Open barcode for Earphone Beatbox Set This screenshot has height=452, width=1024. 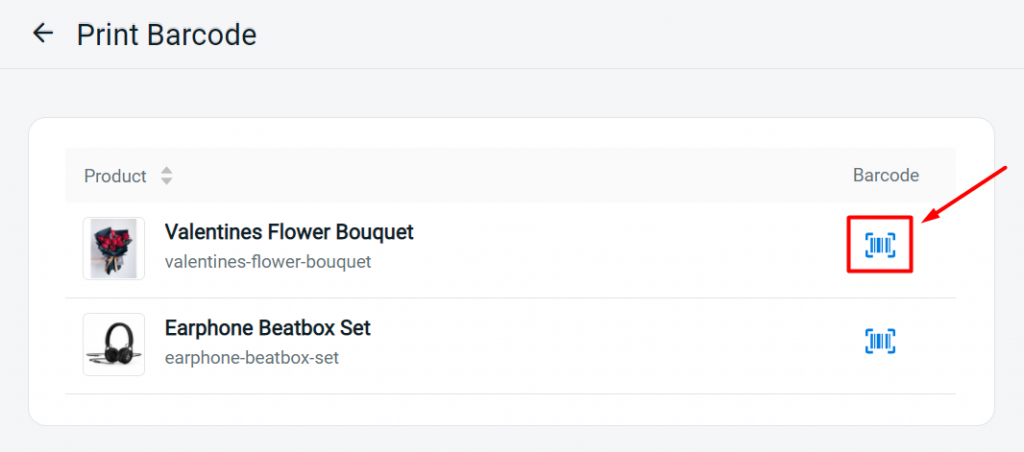[x=880, y=341]
